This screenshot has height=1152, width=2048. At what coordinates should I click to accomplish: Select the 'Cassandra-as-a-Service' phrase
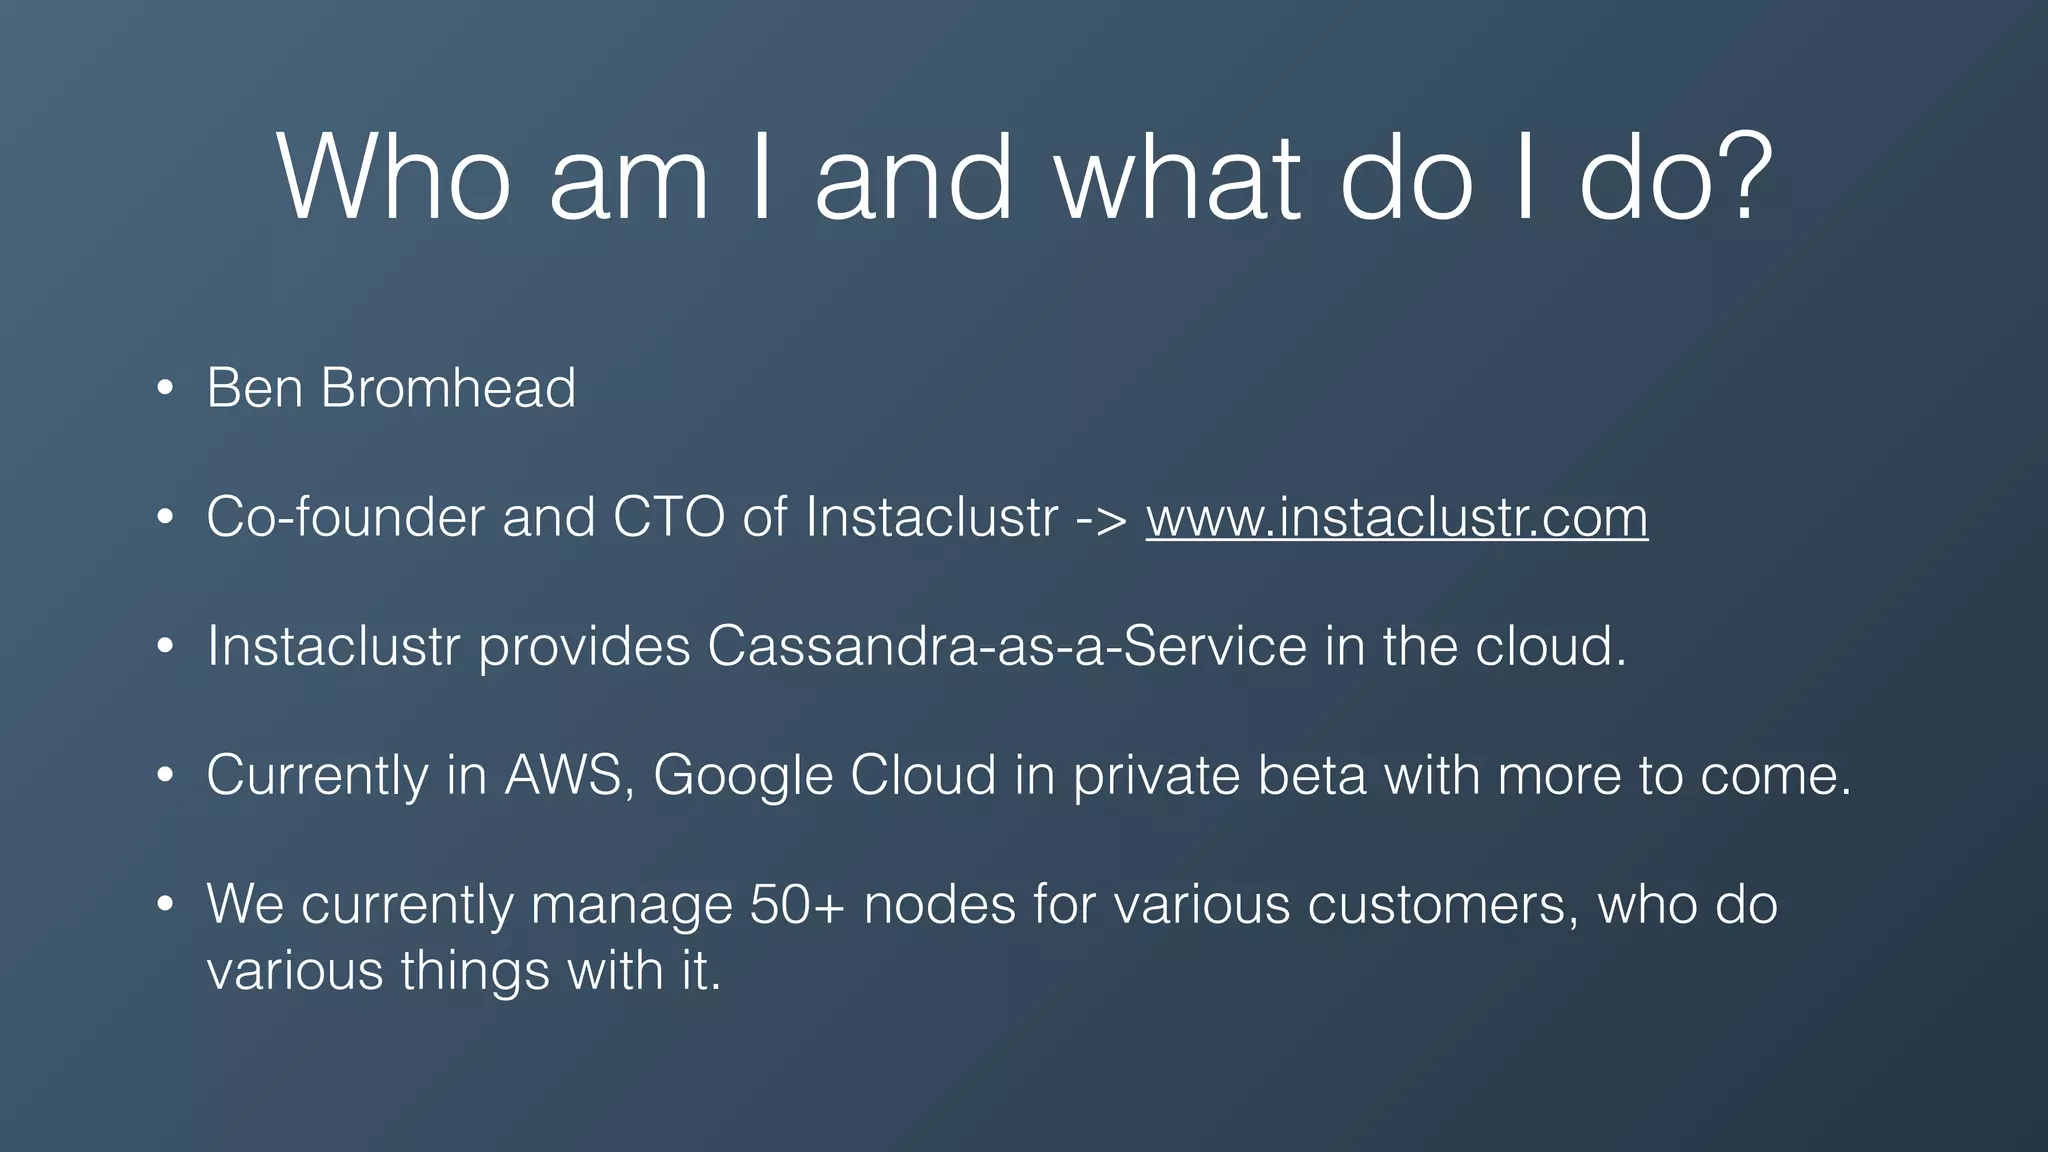(x=1007, y=645)
